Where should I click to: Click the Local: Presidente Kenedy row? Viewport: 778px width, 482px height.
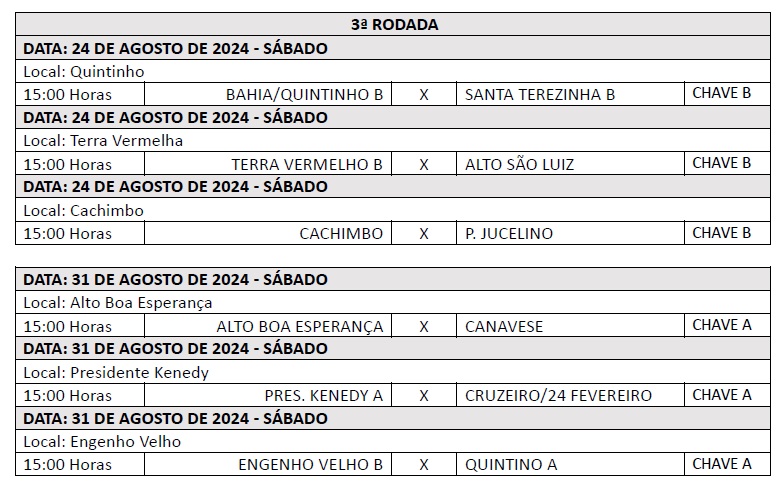(x=393, y=372)
